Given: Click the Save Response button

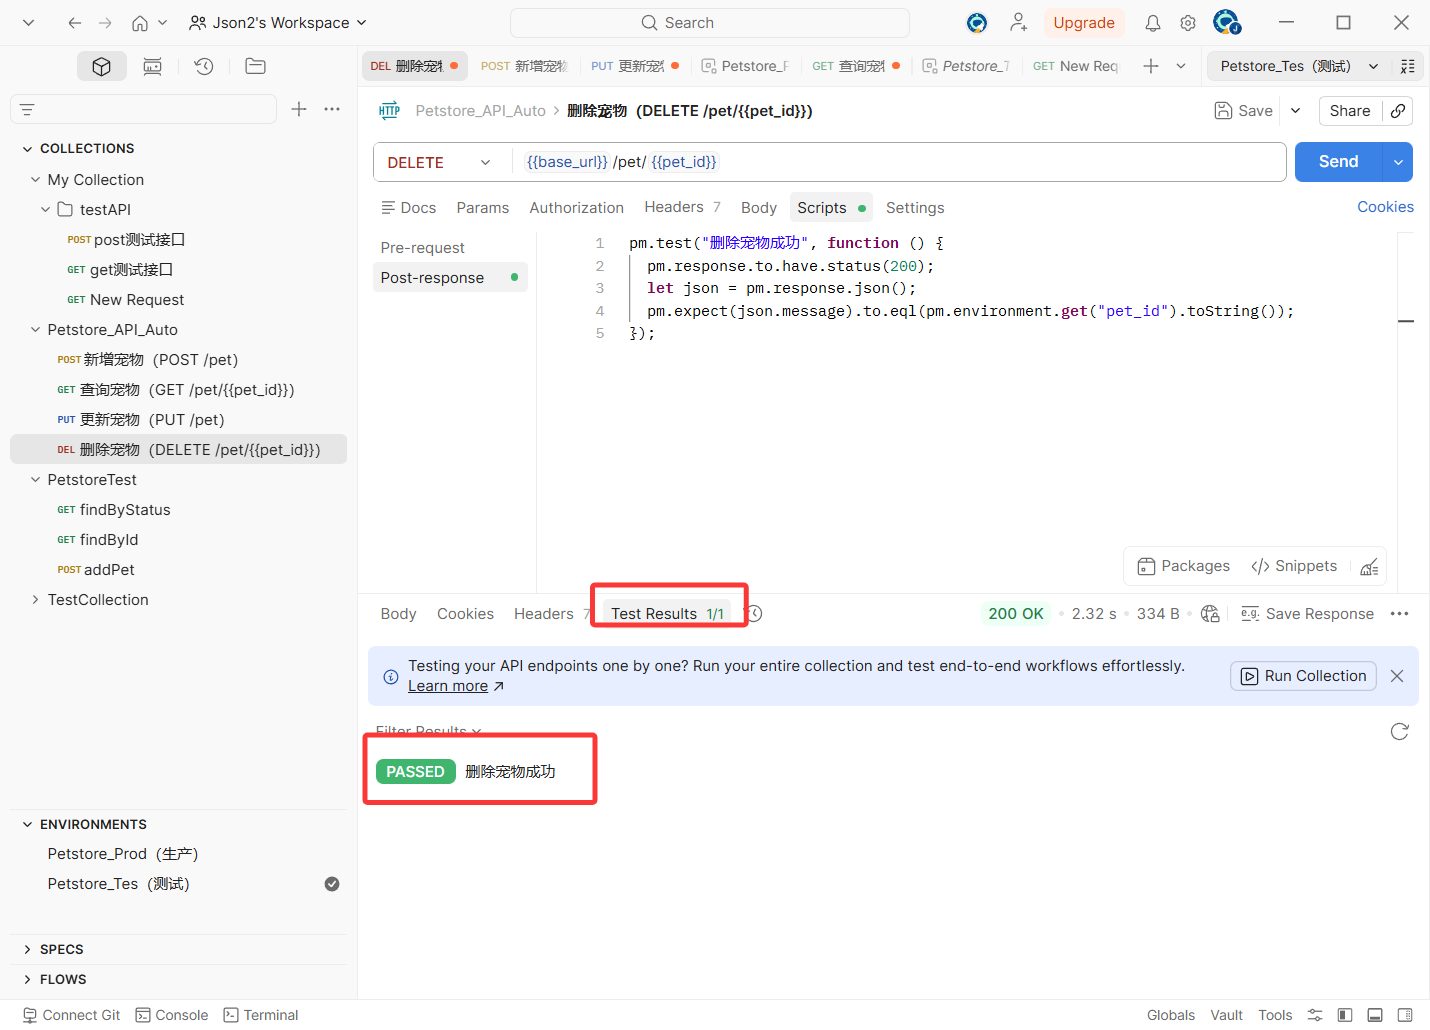Looking at the screenshot, I should pos(1307,614).
